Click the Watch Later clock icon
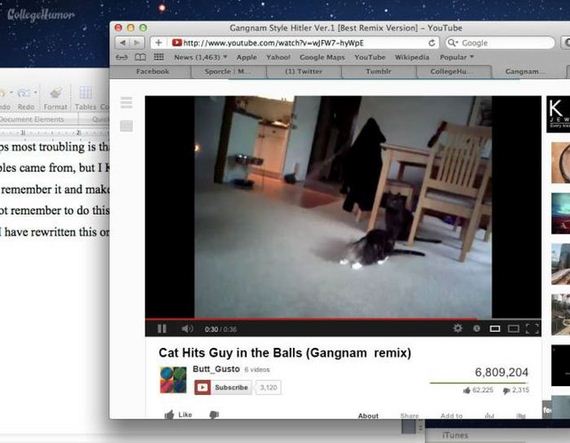 476,329
